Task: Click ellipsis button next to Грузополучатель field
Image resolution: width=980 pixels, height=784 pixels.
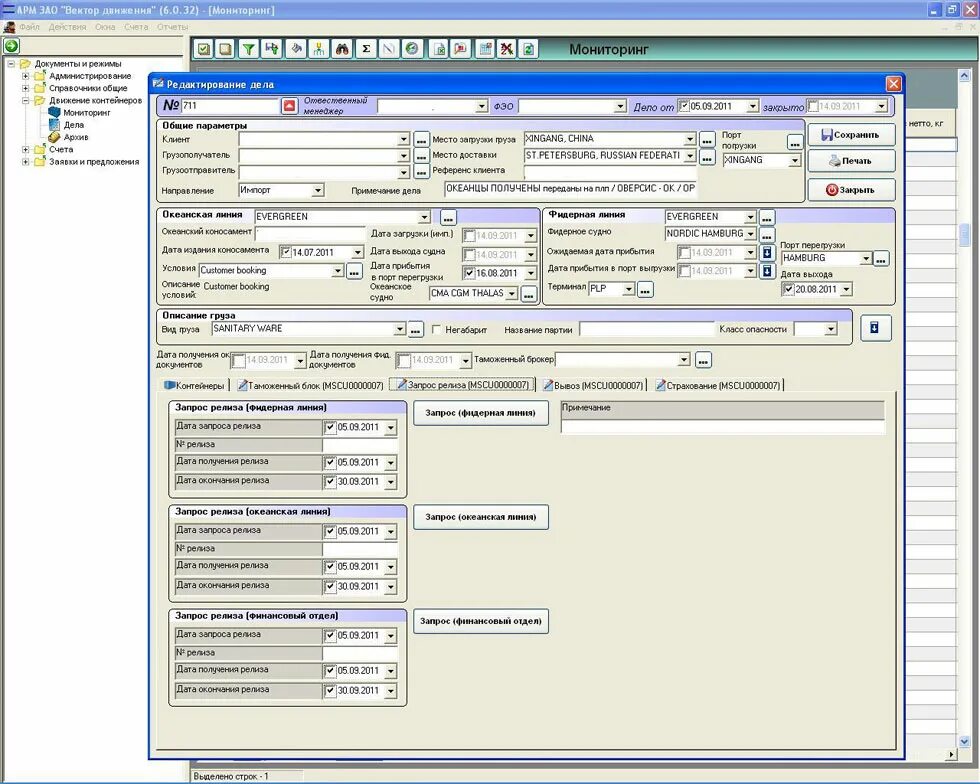Action: point(421,156)
